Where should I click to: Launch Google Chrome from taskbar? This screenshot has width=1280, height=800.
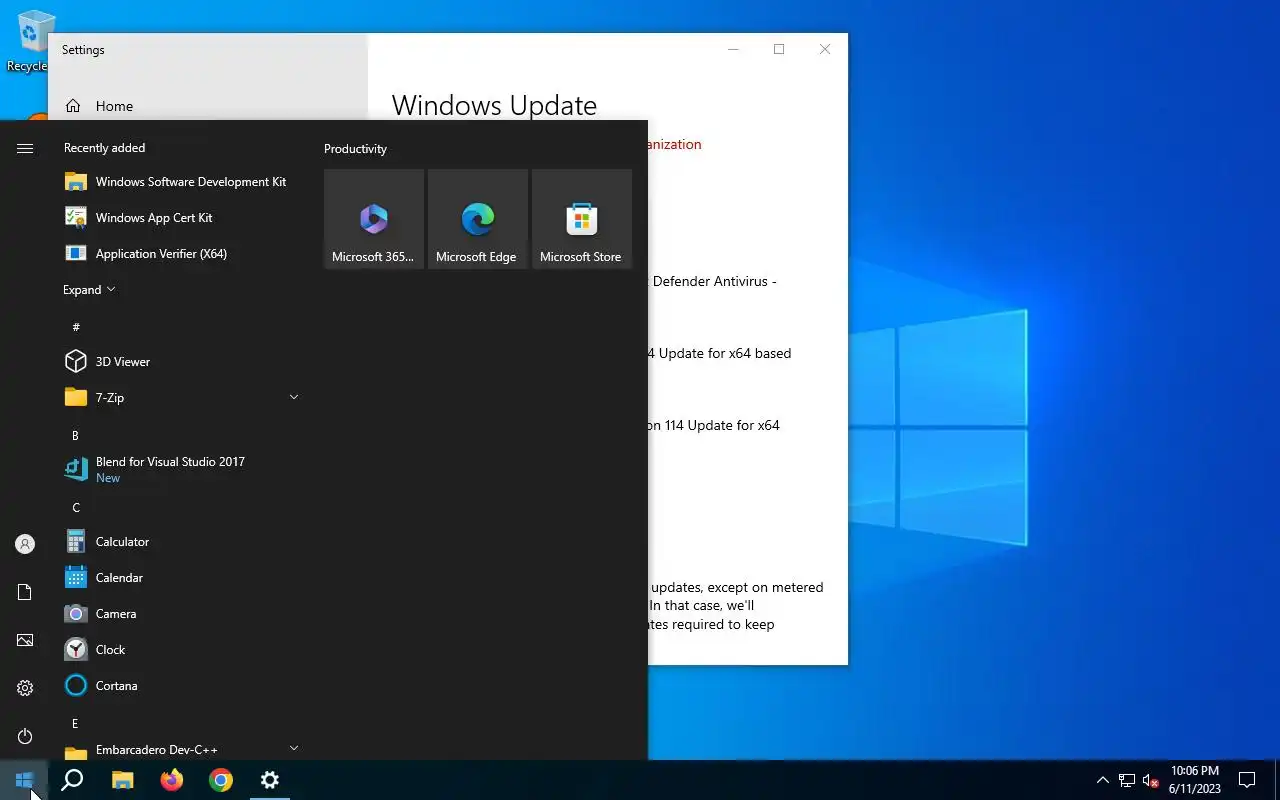(220, 780)
